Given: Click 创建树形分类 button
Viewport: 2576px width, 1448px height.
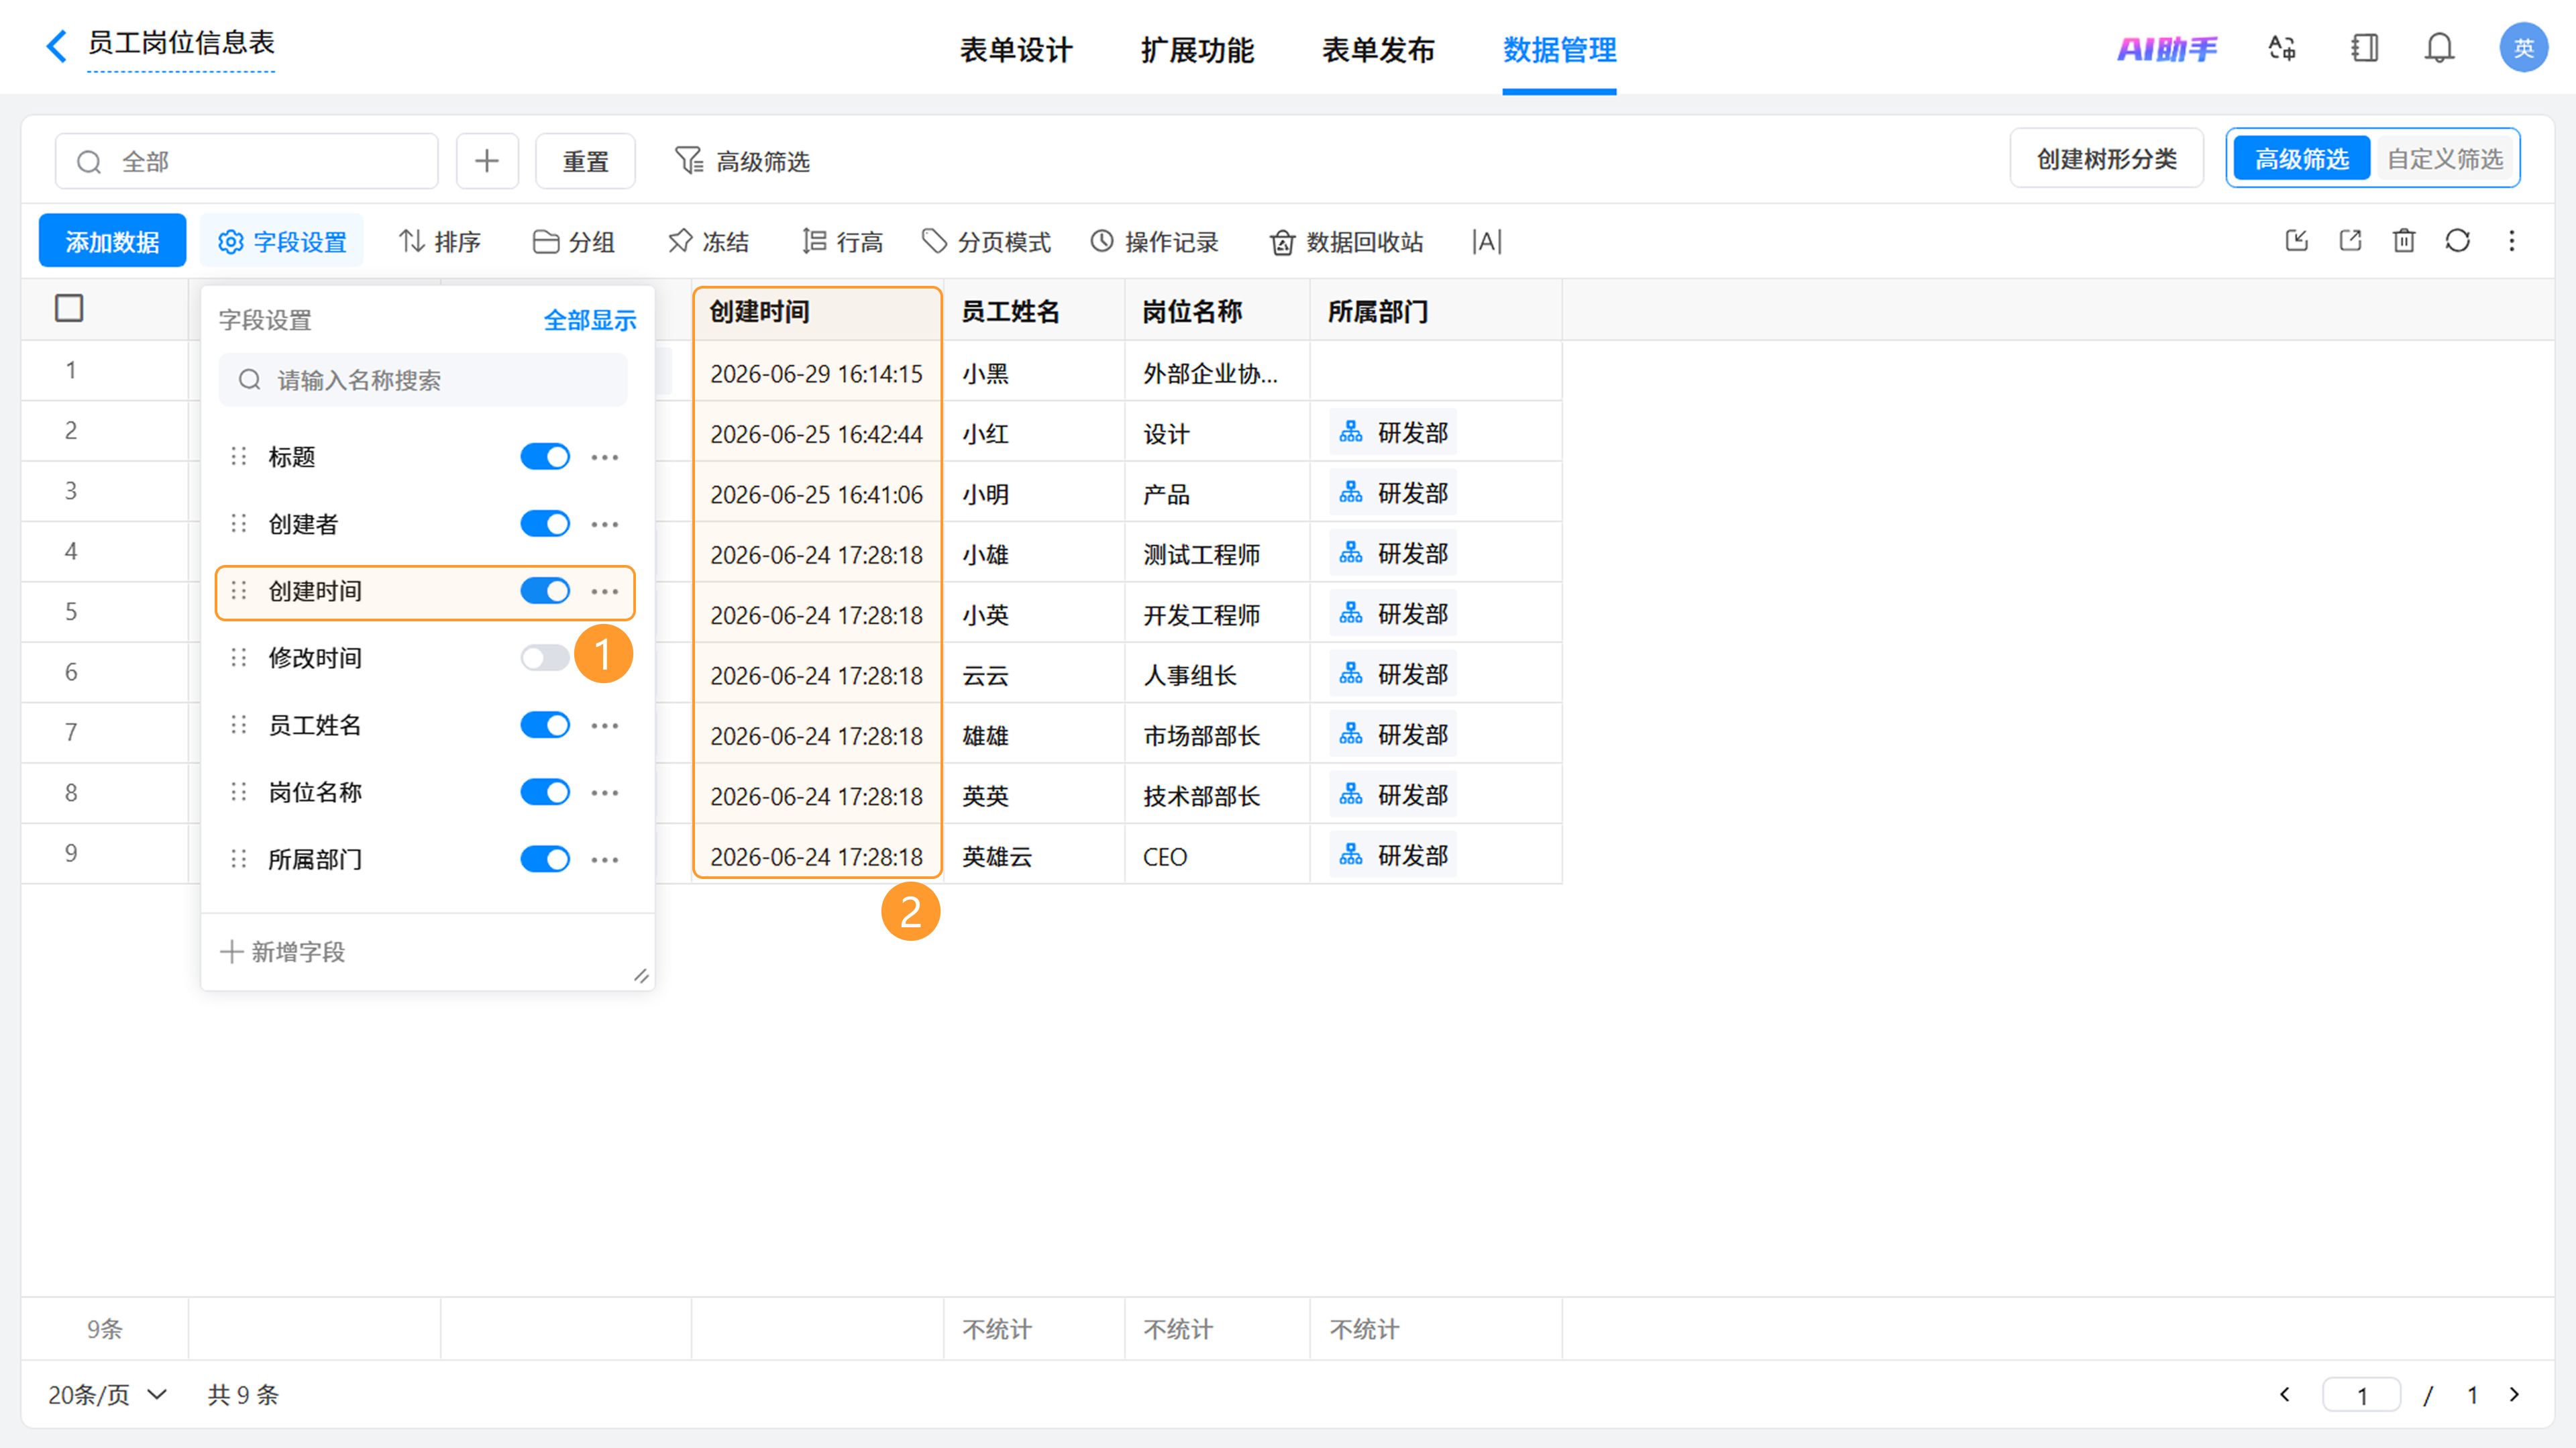Looking at the screenshot, I should (x=2106, y=158).
